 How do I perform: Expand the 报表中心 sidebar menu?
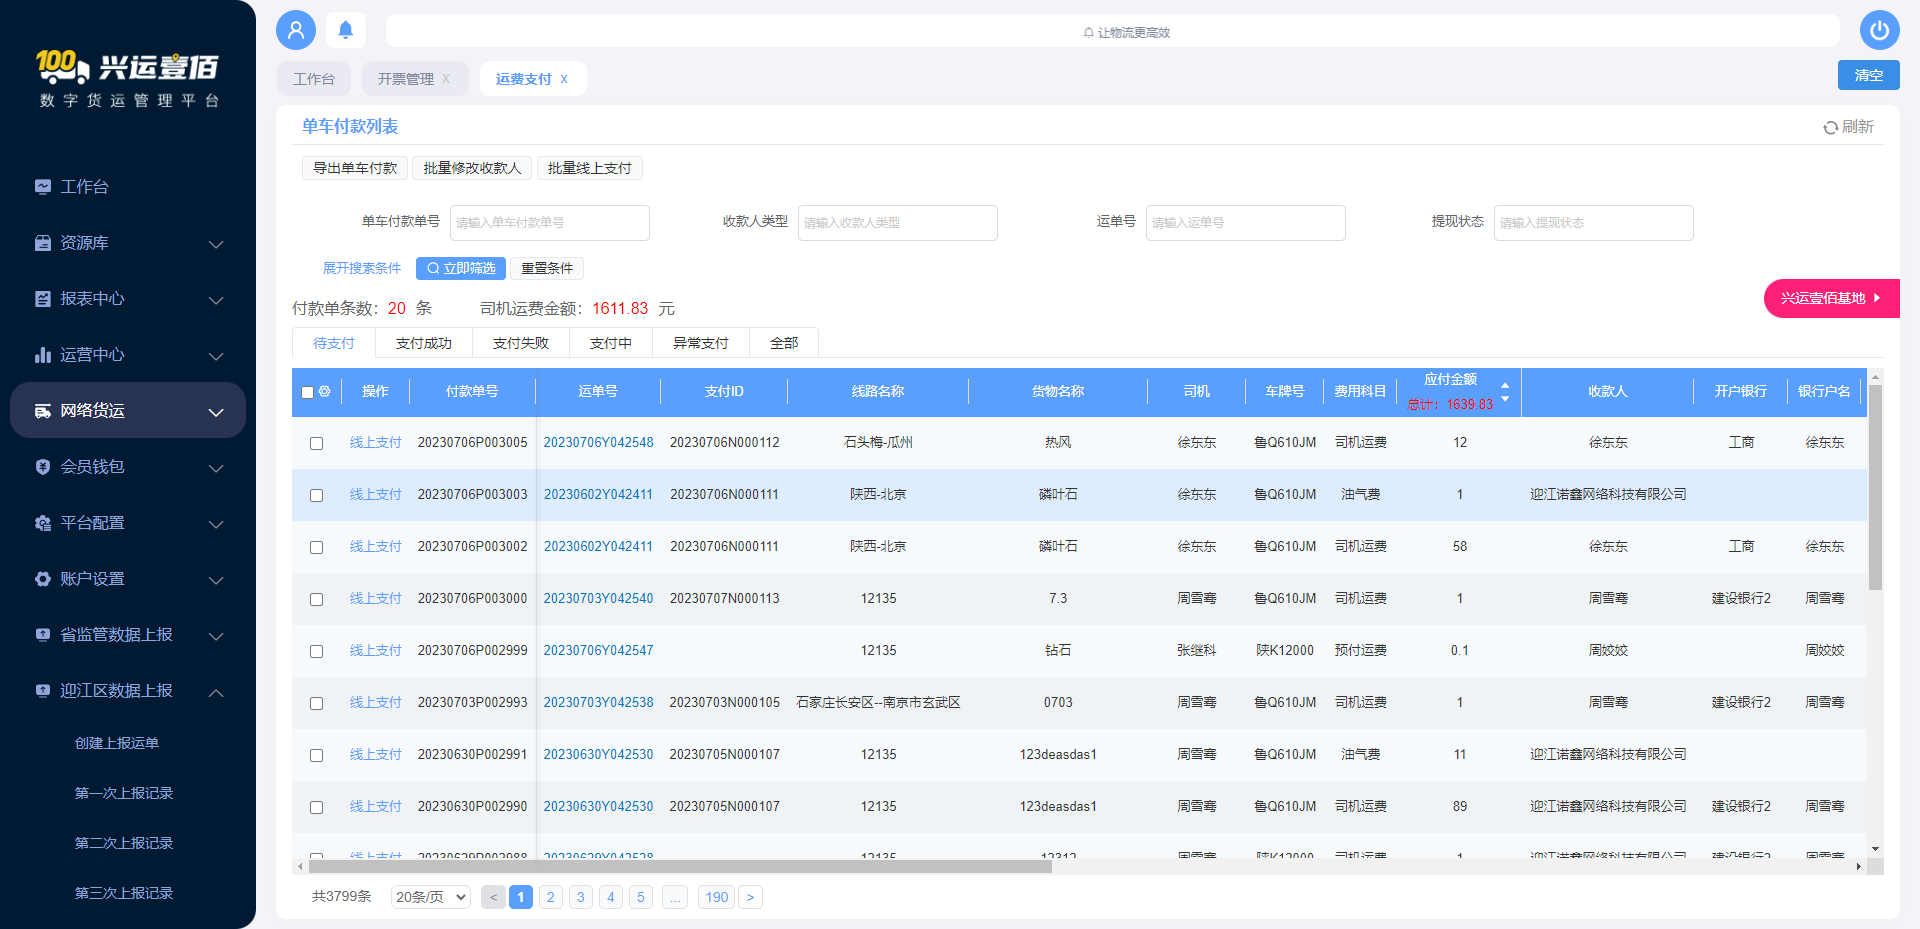click(216, 300)
